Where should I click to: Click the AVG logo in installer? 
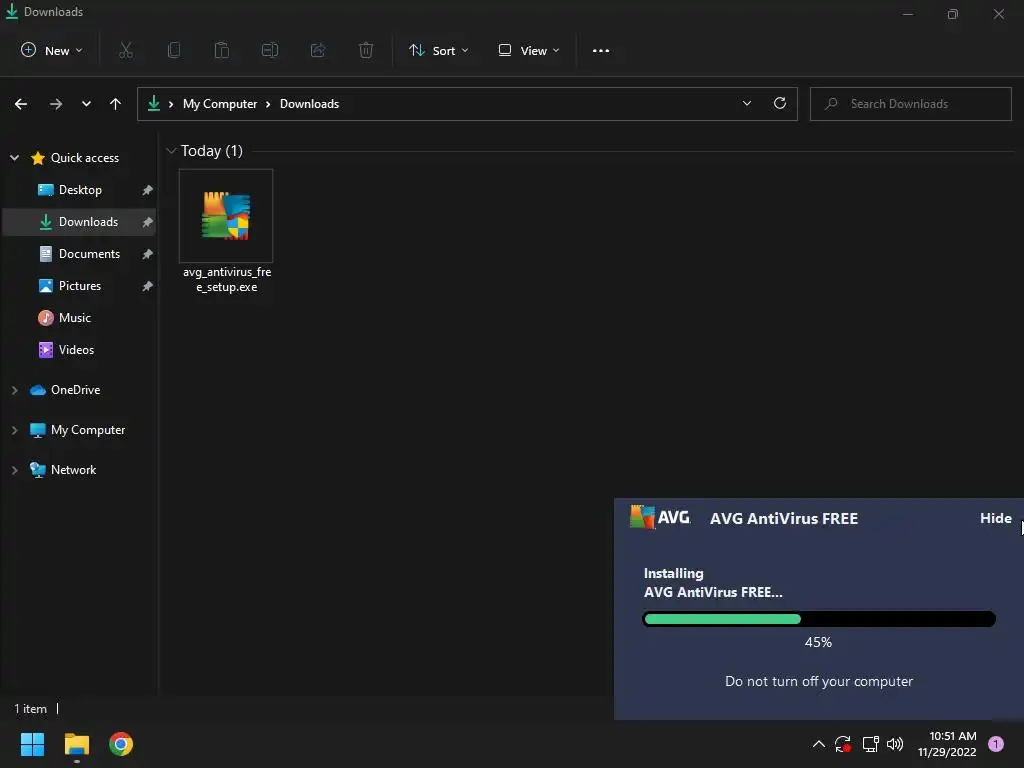point(660,517)
